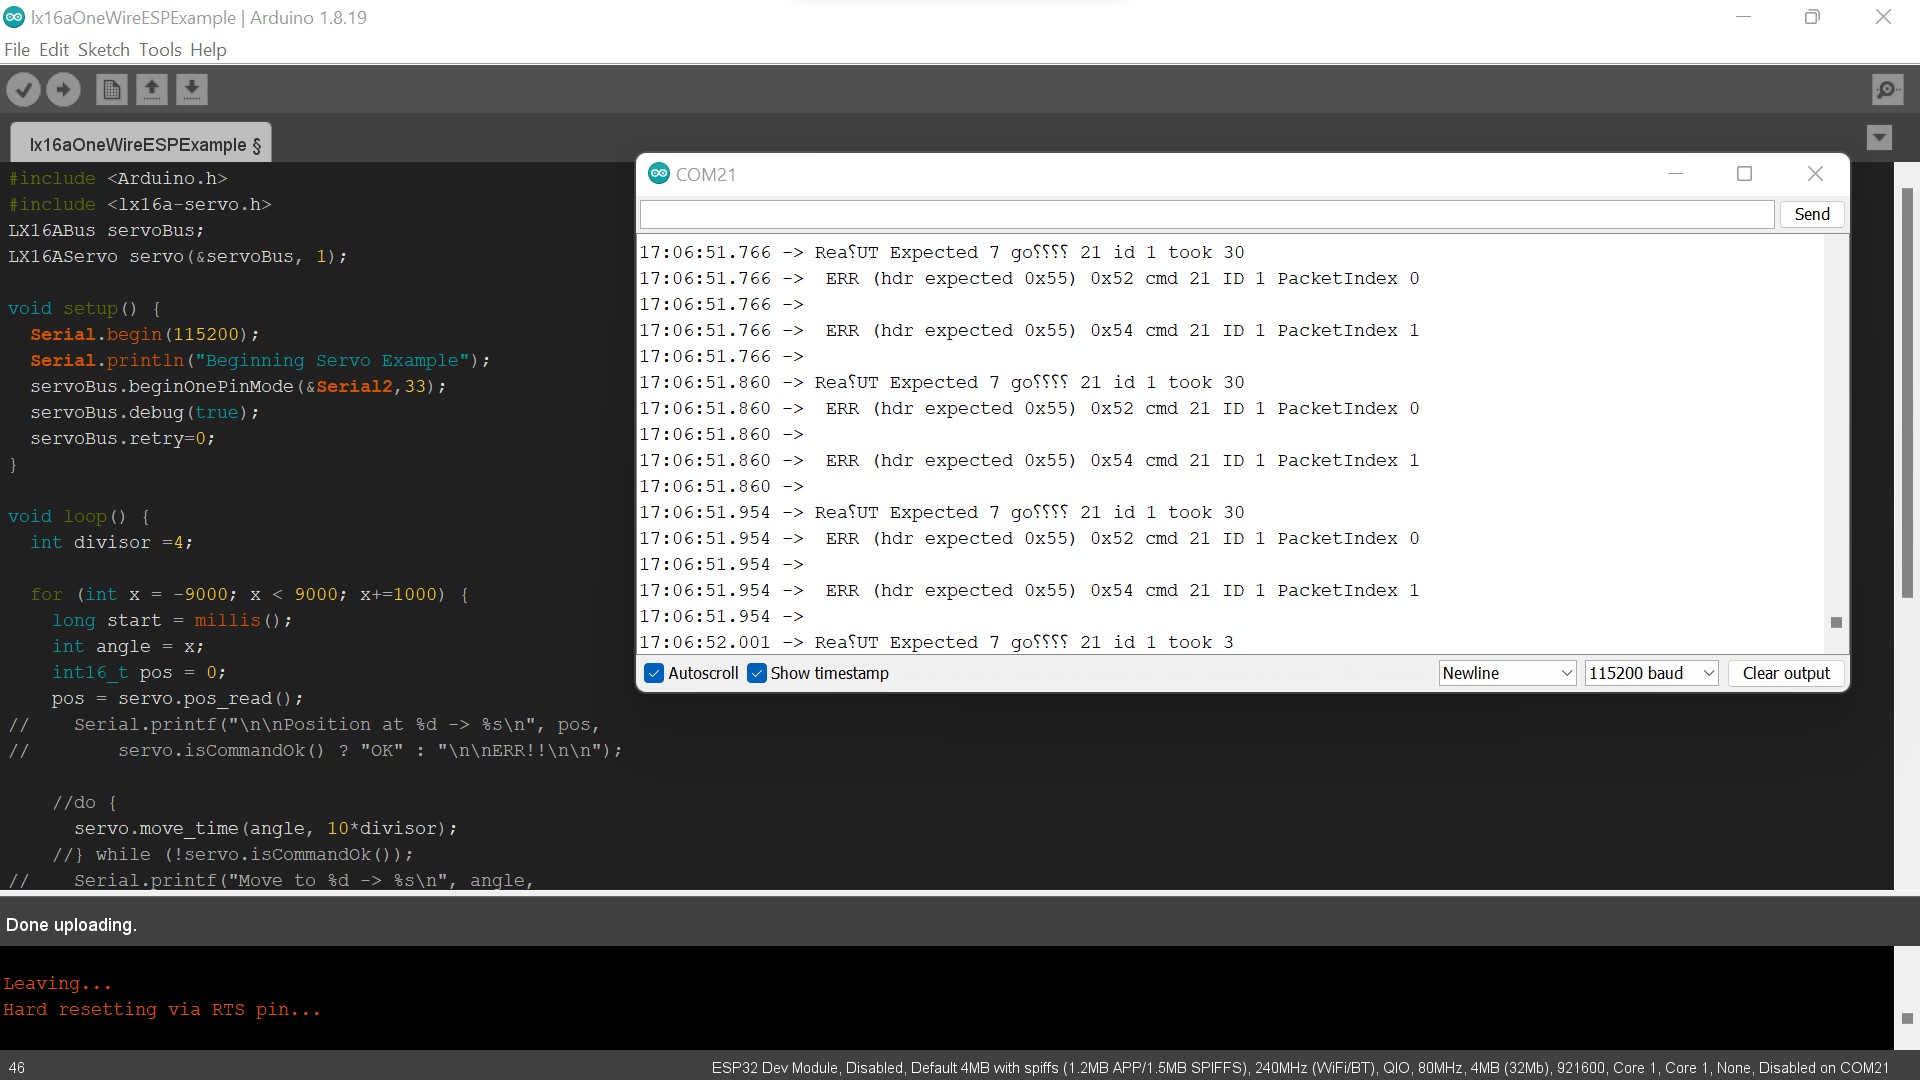Click the Upload sketch icon
The width and height of the screenshot is (1920, 1080).
(63, 89)
